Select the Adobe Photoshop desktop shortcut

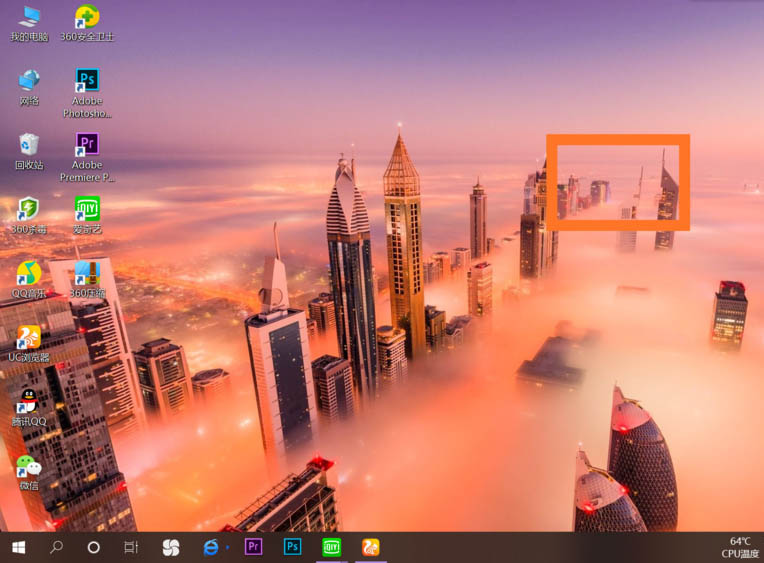[x=87, y=93]
